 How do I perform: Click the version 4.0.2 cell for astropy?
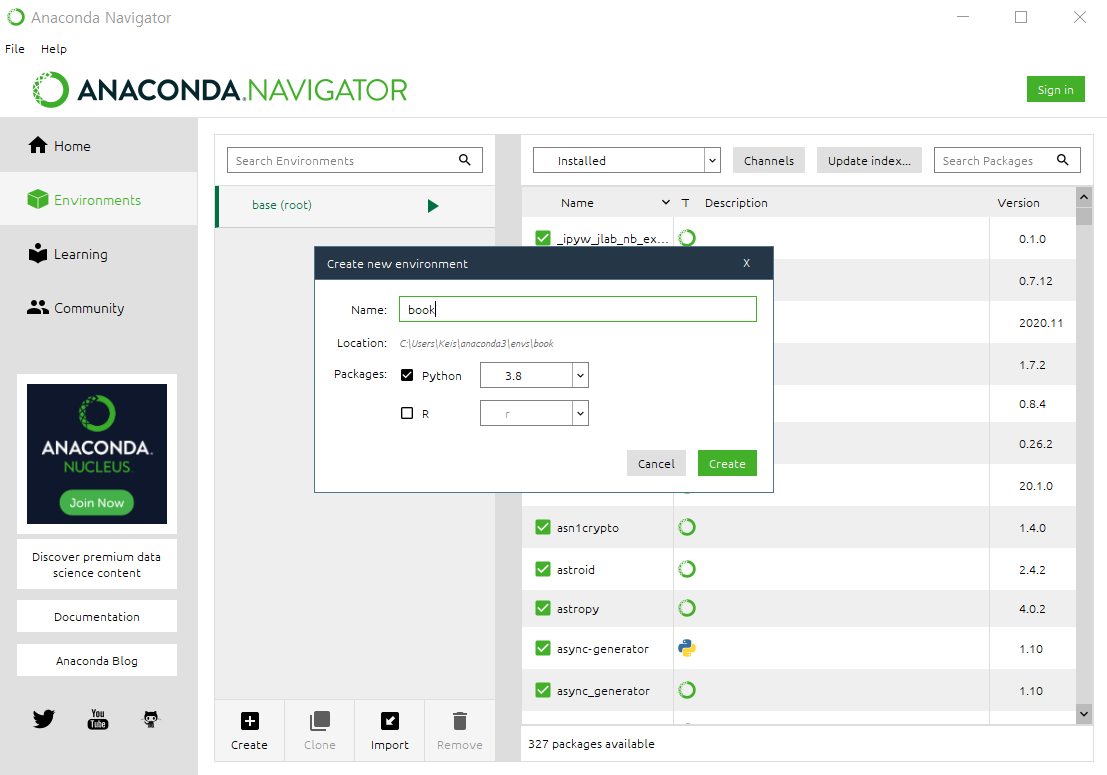[1032, 608]
